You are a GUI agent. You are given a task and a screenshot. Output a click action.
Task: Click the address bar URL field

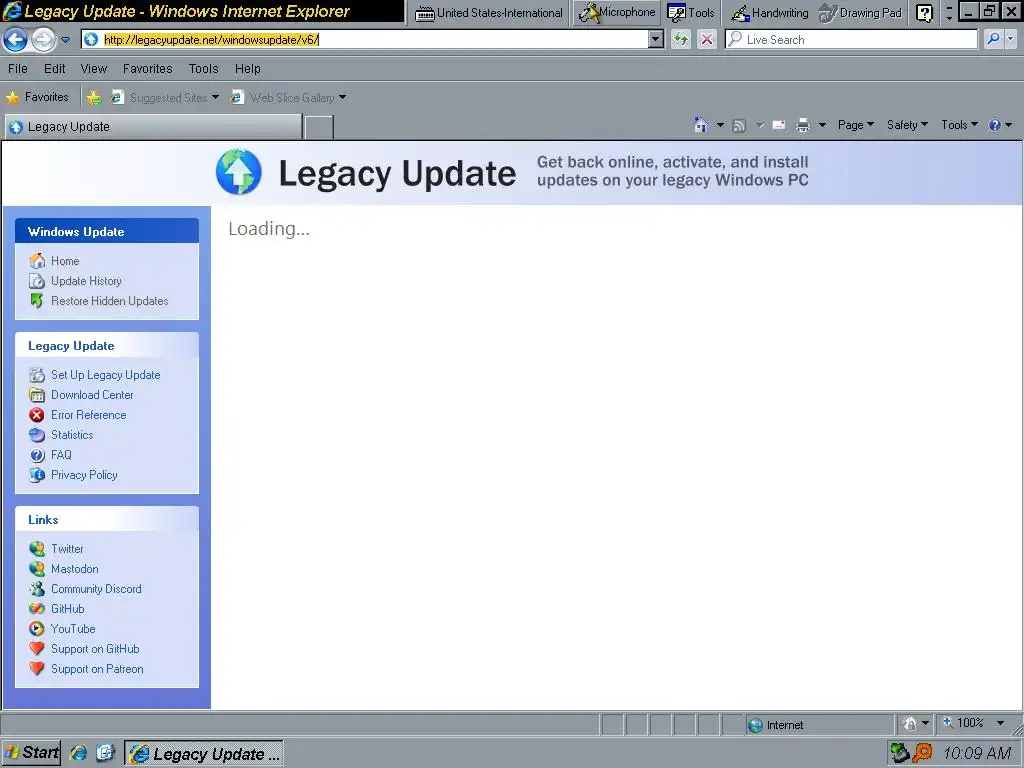click(366, 40)
